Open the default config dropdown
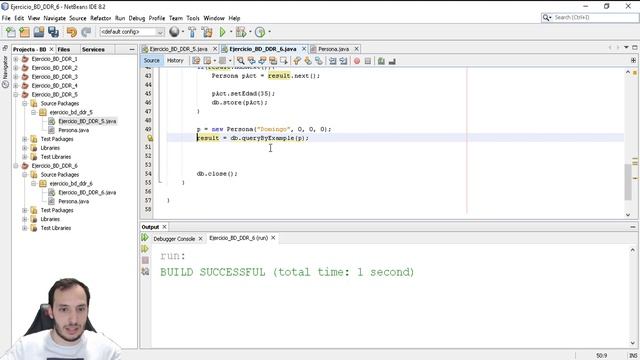The width and height of the screenshot is (640, 360). pos(132,32)
